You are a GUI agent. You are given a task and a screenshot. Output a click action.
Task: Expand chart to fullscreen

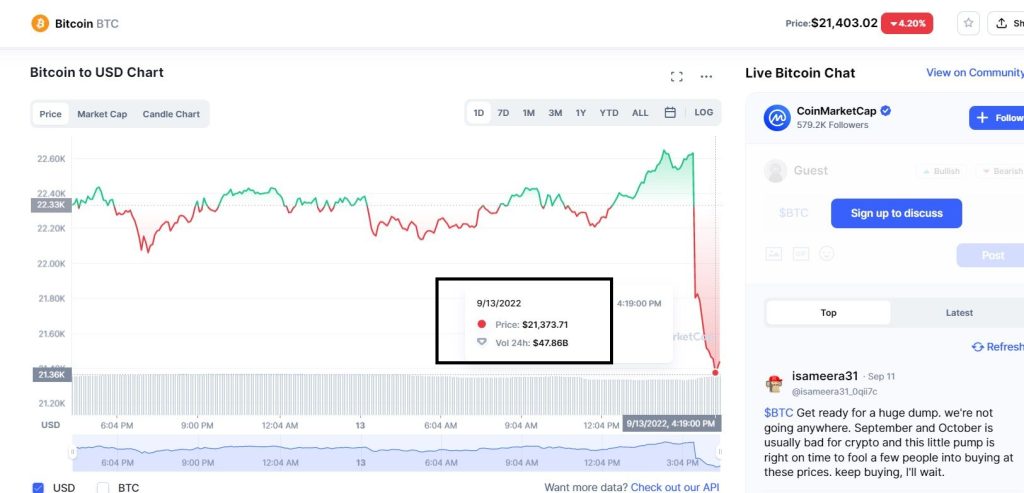click(677, 76)
